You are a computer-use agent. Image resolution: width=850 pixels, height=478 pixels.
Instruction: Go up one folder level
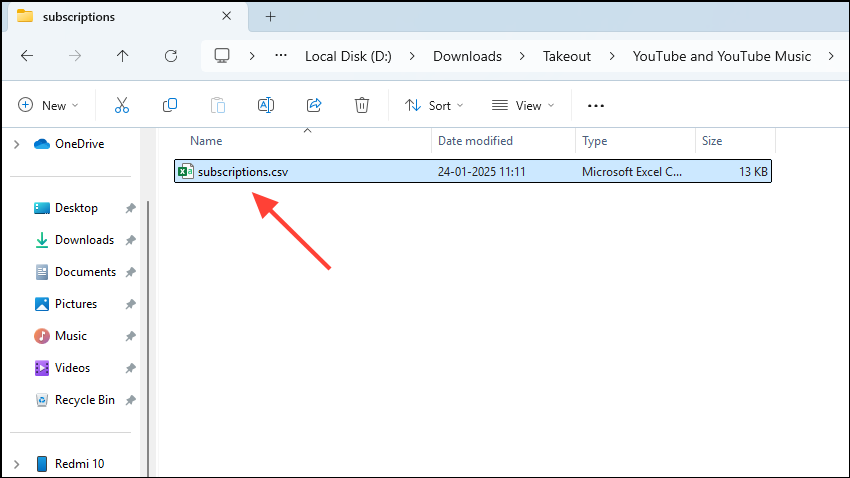(123, 56)
